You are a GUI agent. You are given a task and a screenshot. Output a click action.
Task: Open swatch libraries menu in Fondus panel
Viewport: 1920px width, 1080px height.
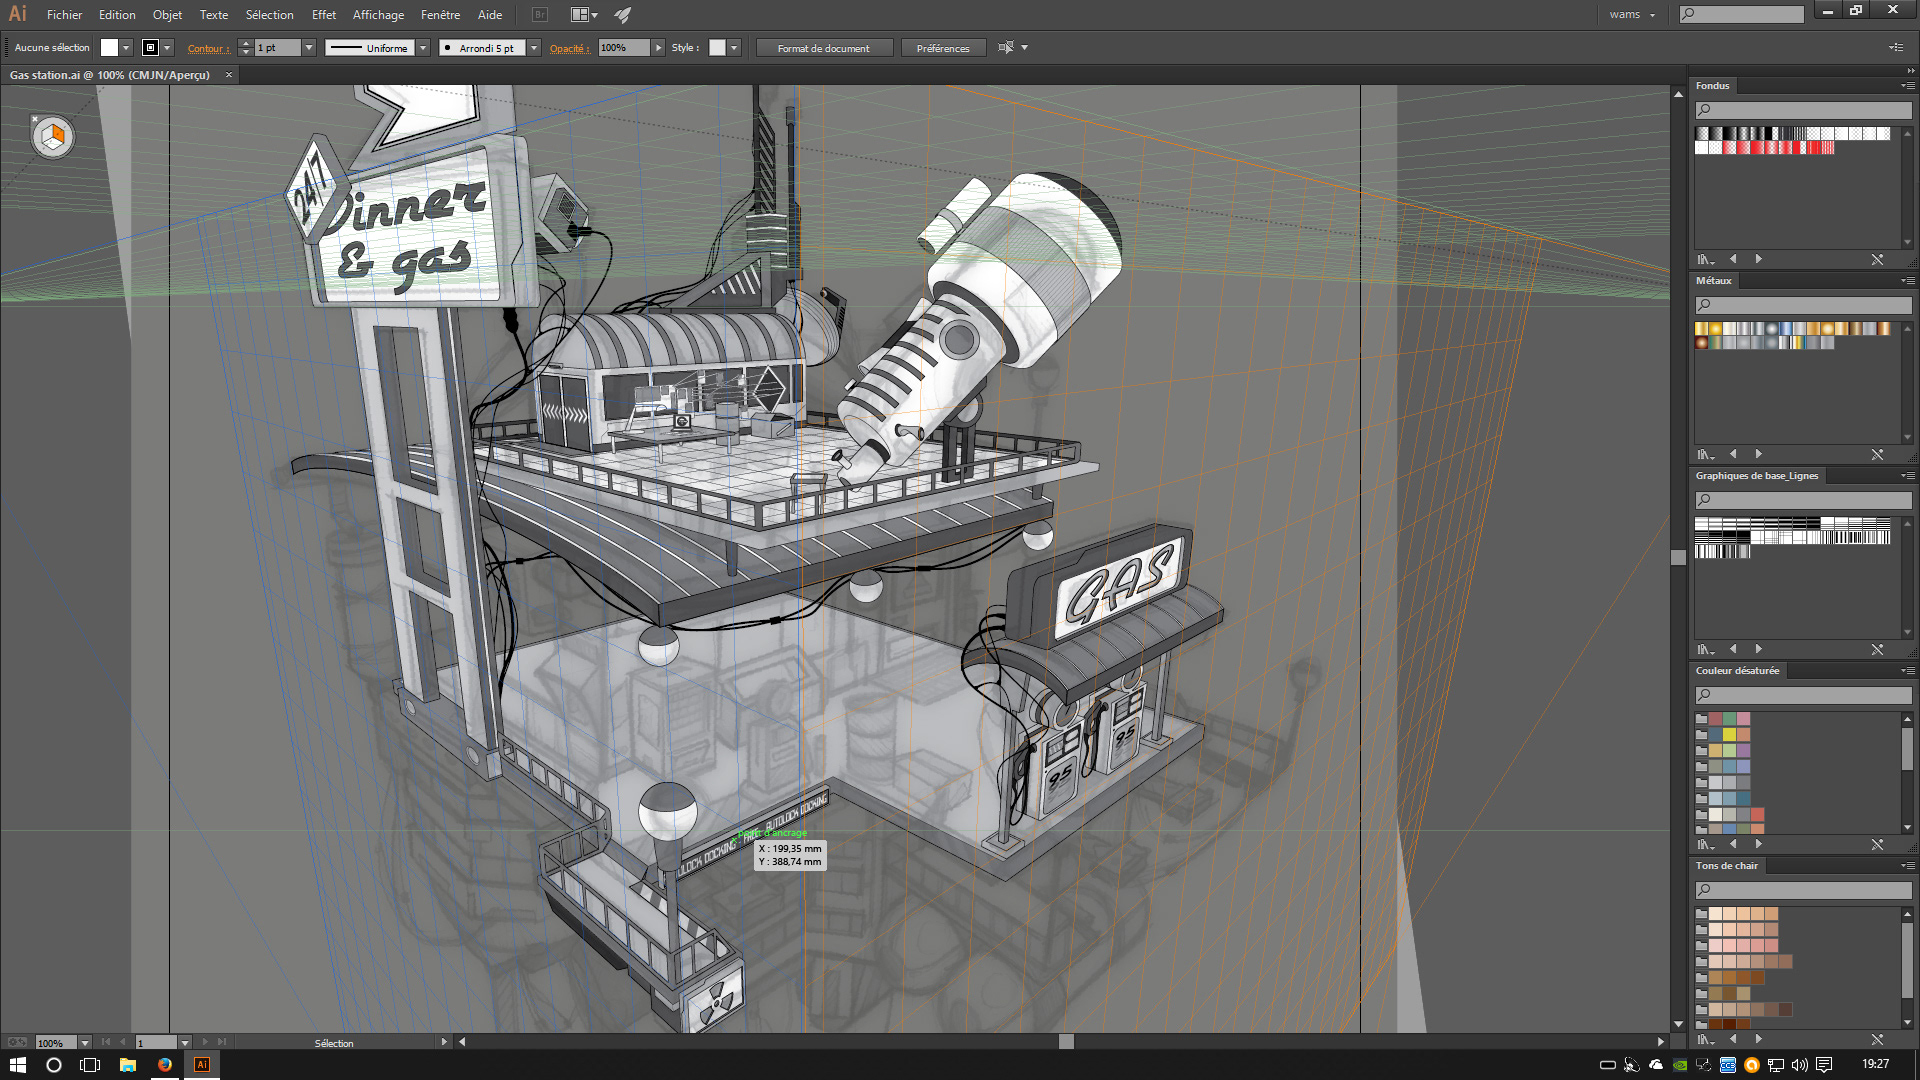[x=1705, y=259]
